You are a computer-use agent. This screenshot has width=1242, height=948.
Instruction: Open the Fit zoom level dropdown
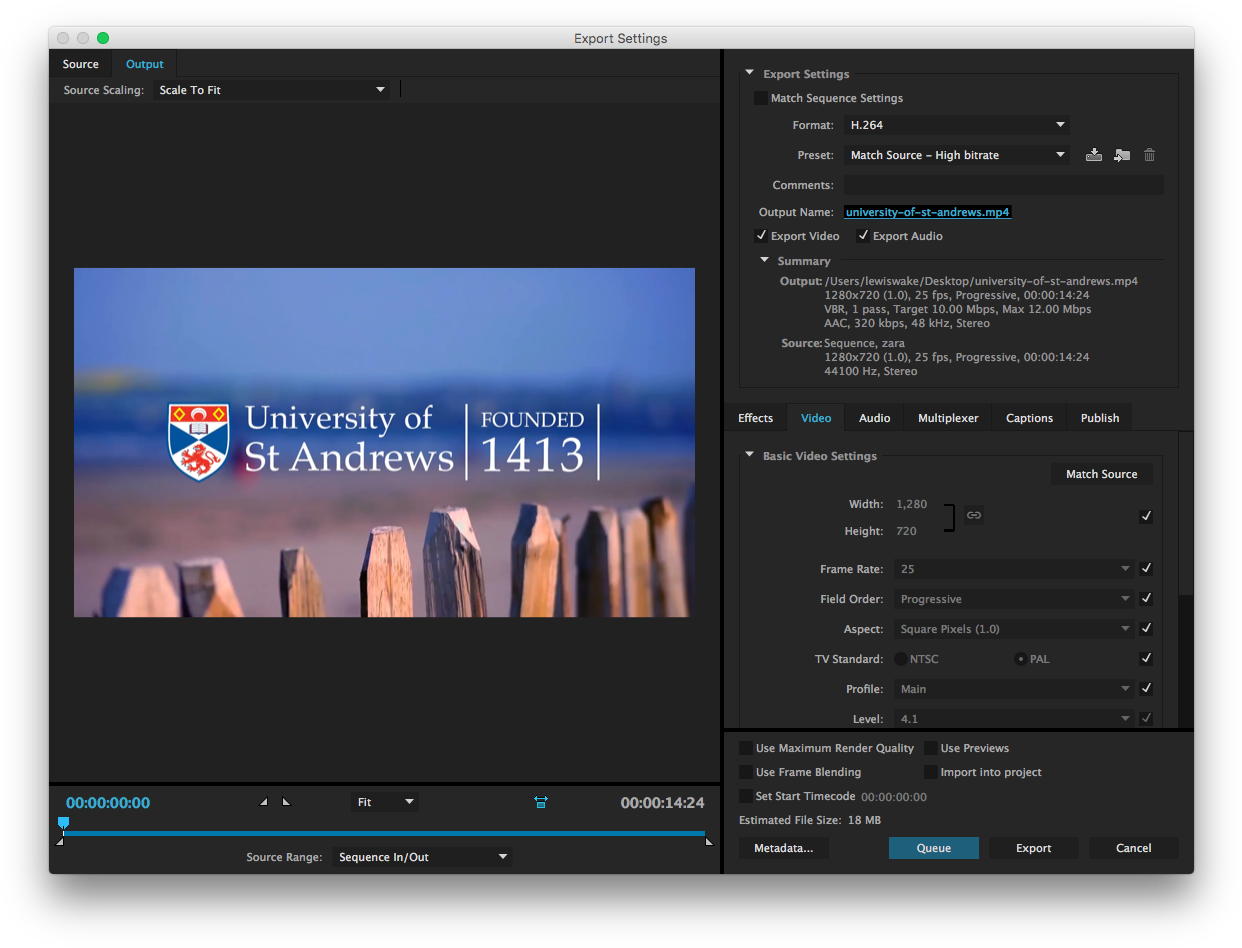[385, 802]
